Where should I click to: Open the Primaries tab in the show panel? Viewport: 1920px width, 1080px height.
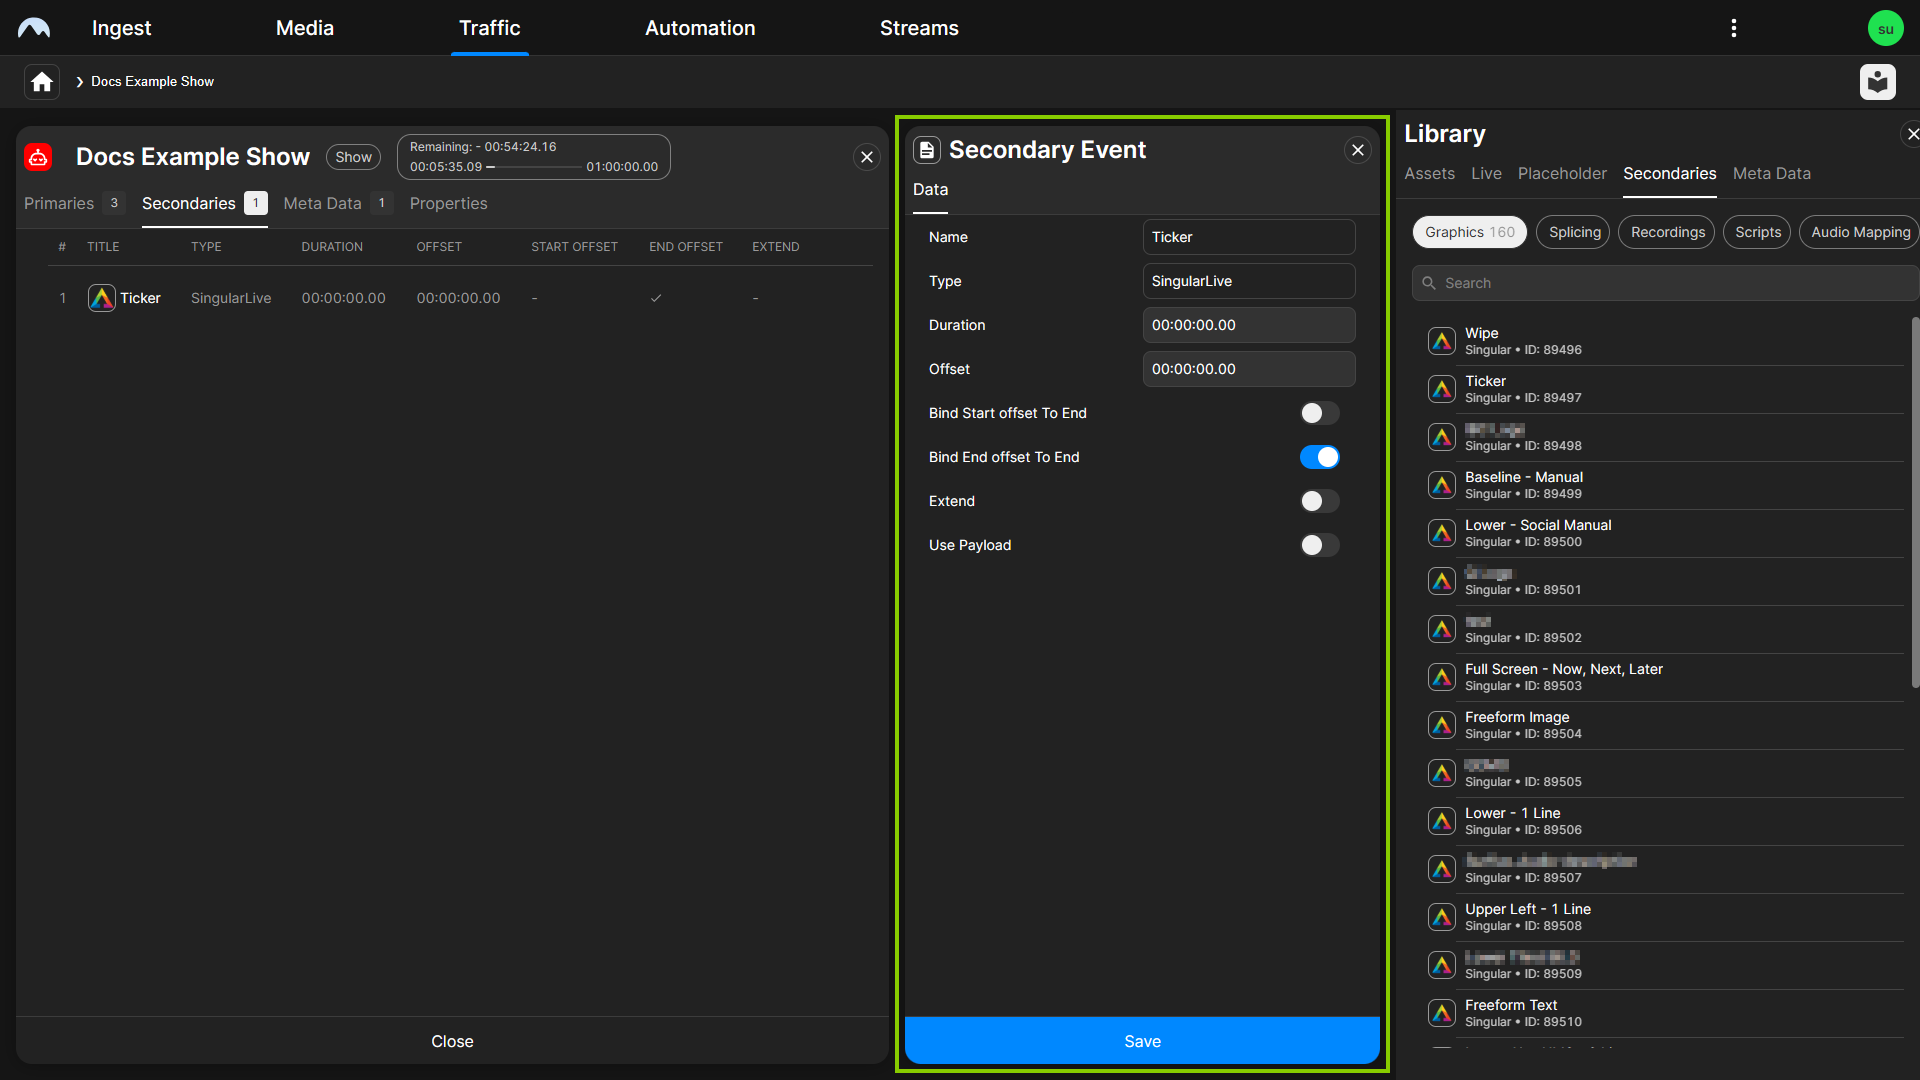tap(58, 203)
